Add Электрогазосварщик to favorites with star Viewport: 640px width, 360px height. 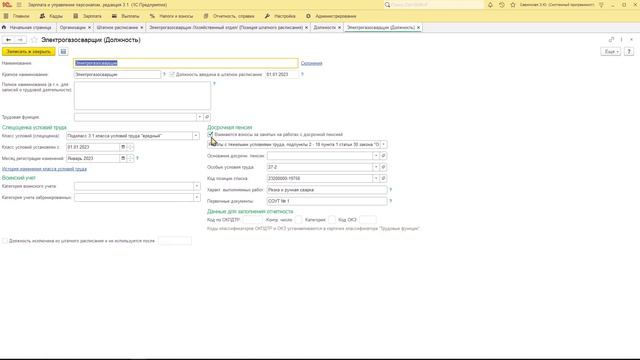(x=34, y=40)
